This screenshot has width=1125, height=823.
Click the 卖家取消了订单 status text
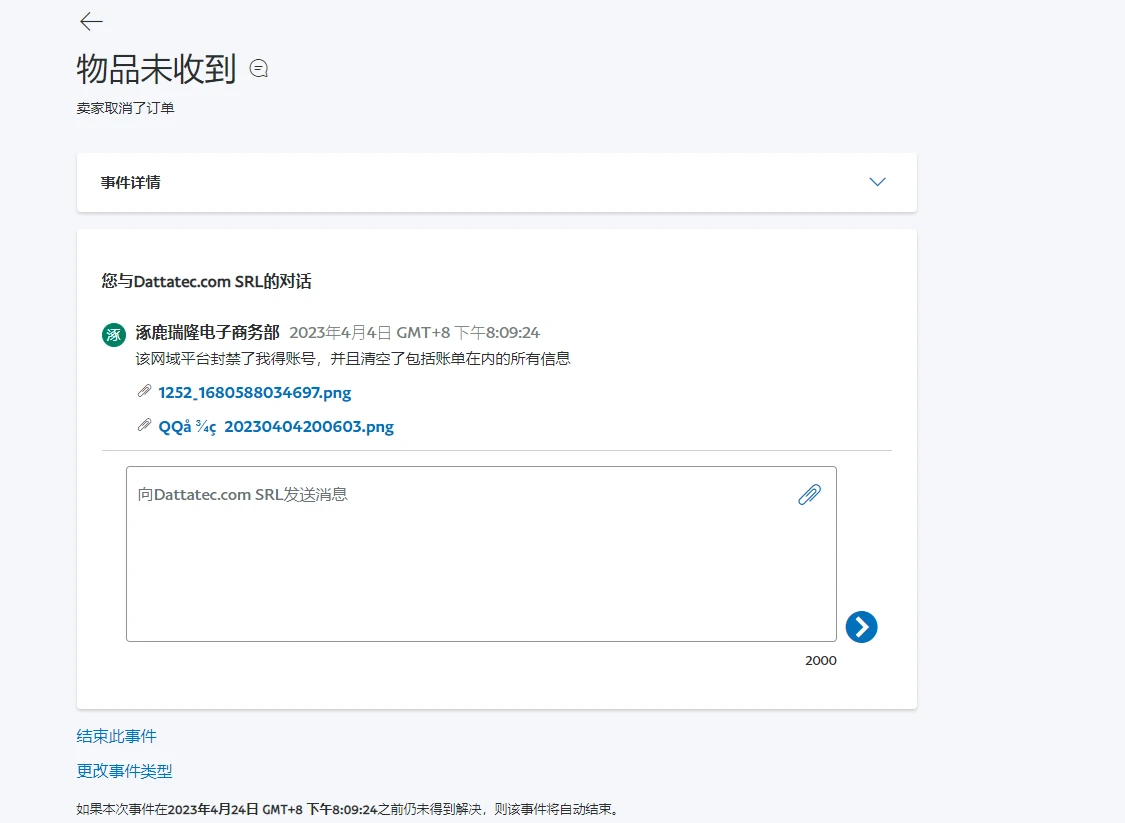point(125,108)
